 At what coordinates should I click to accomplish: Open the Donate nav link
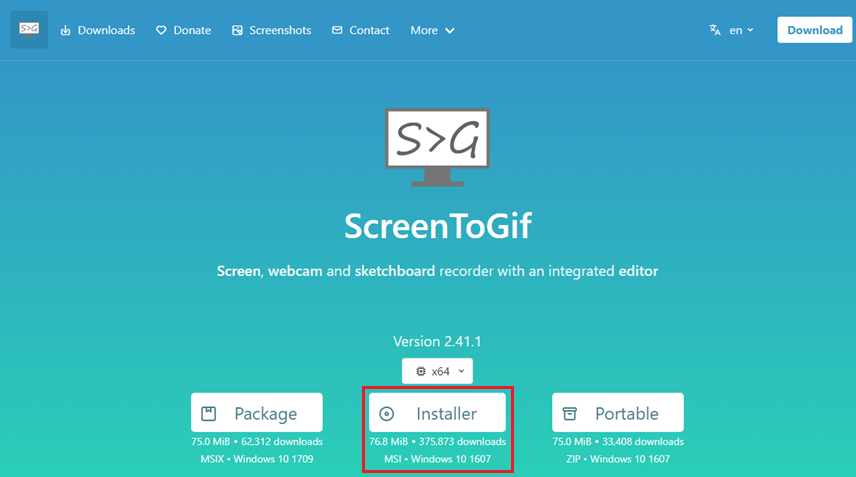point(183,31)
